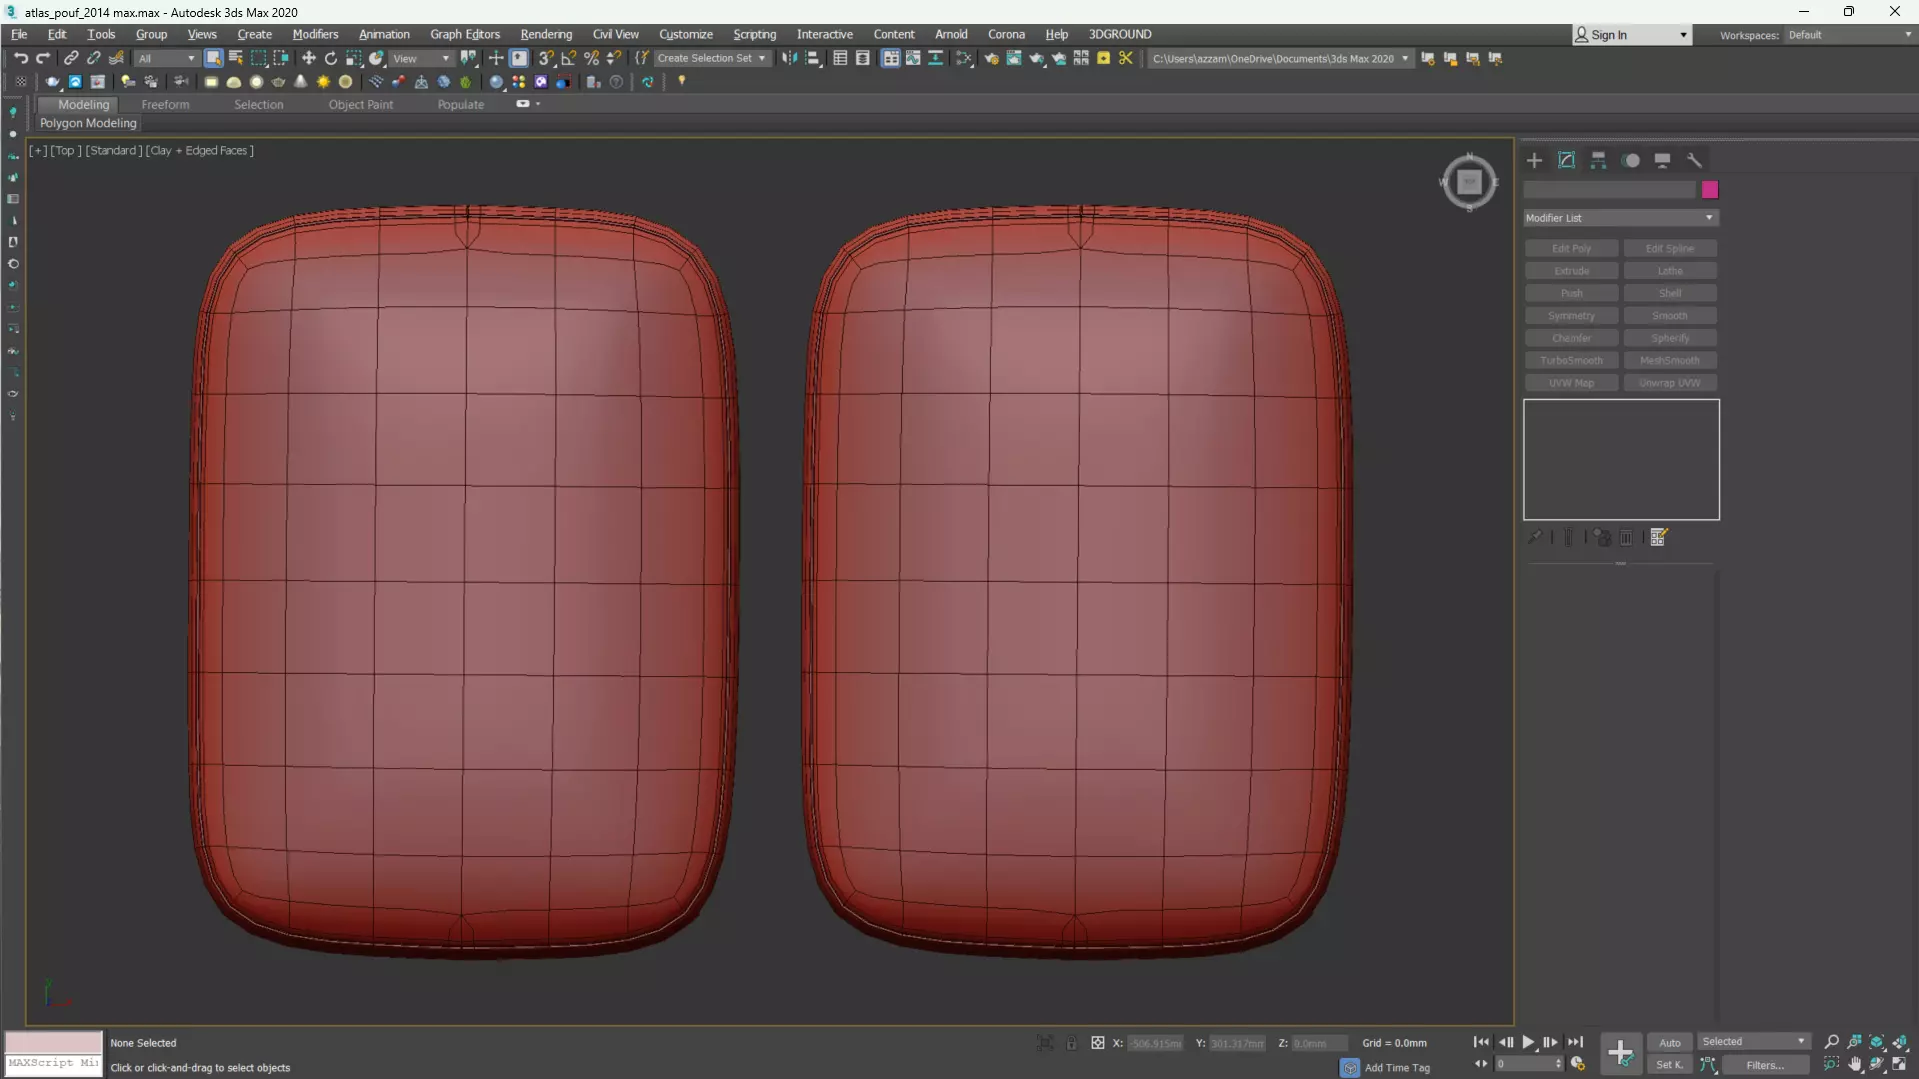Open the Motion command panel tab
This screenshot has width=1919, height=1079.
(x=1631, y=160)
